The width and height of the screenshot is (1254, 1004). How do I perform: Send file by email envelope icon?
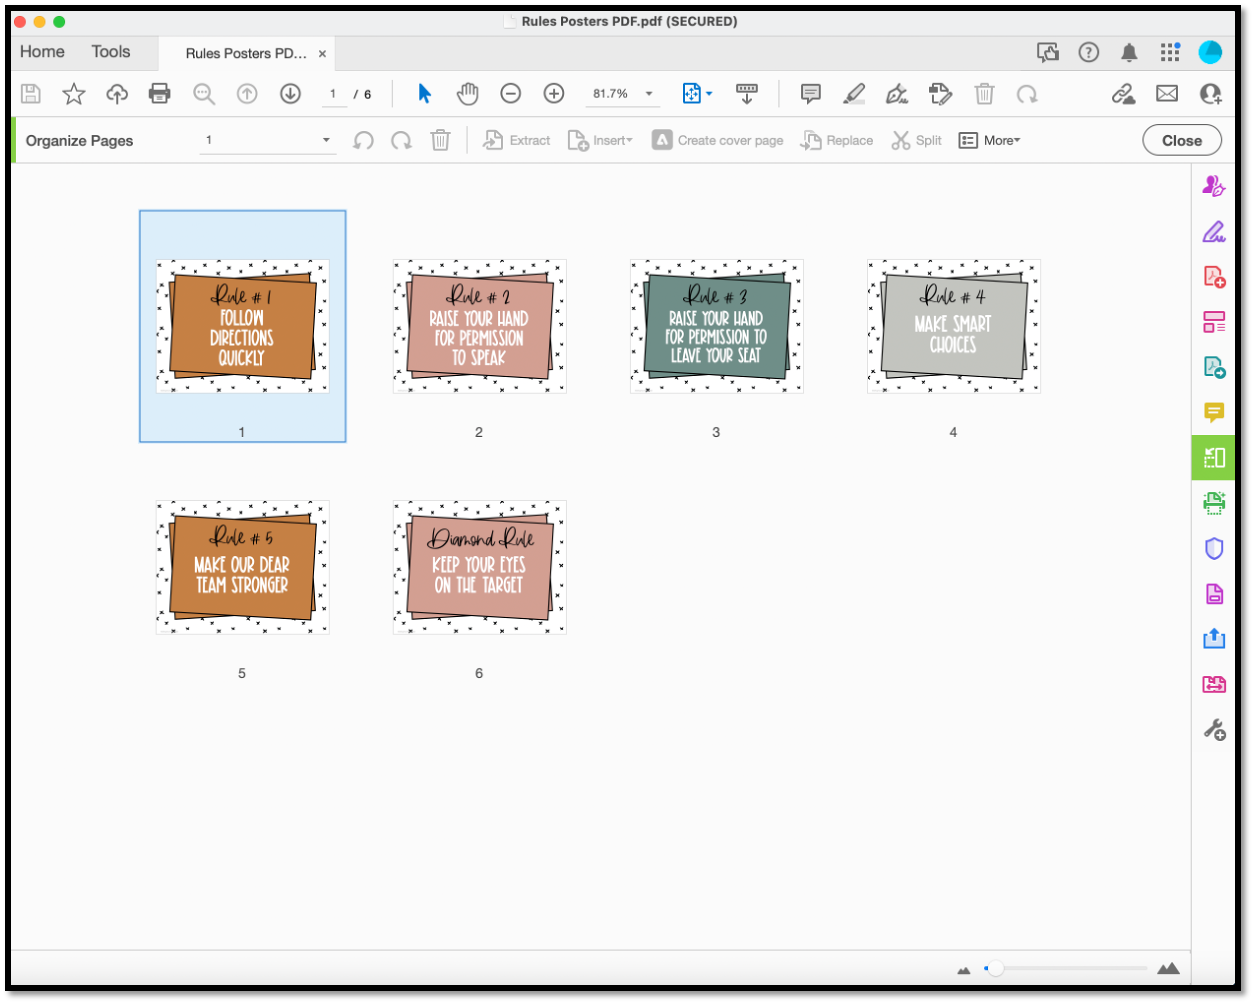click(1167, 94)
